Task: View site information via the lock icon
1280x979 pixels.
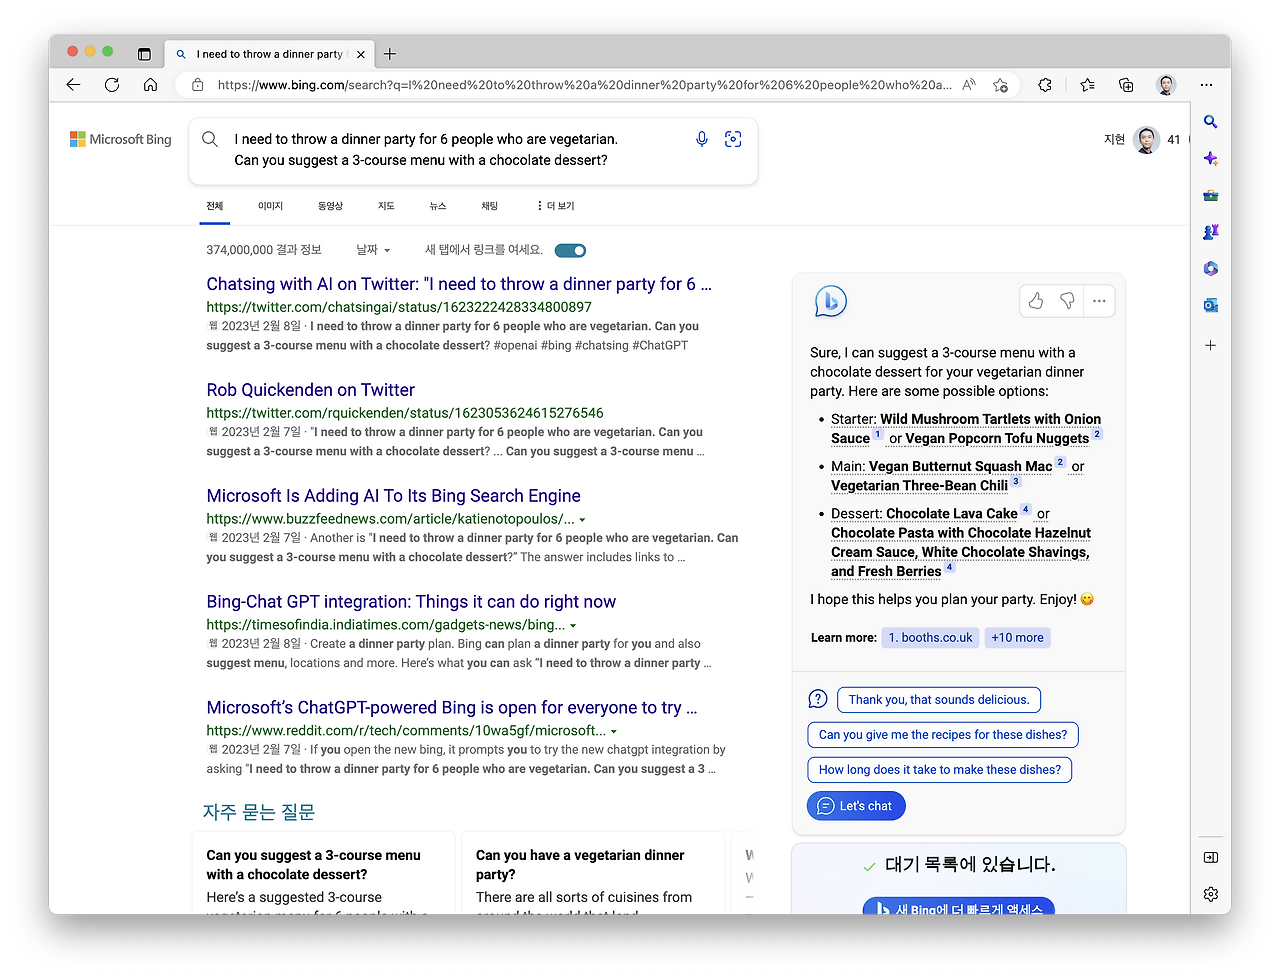Action: coord(198,85)
